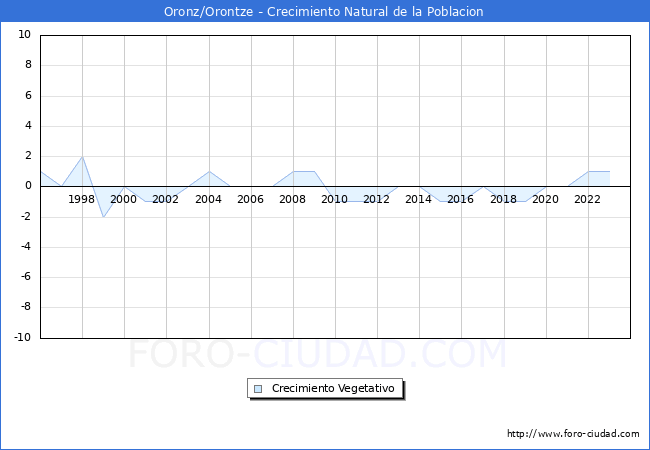650x450 pixels.
Task: Click the y-axis label 4
Action: (x=28, y=125)
